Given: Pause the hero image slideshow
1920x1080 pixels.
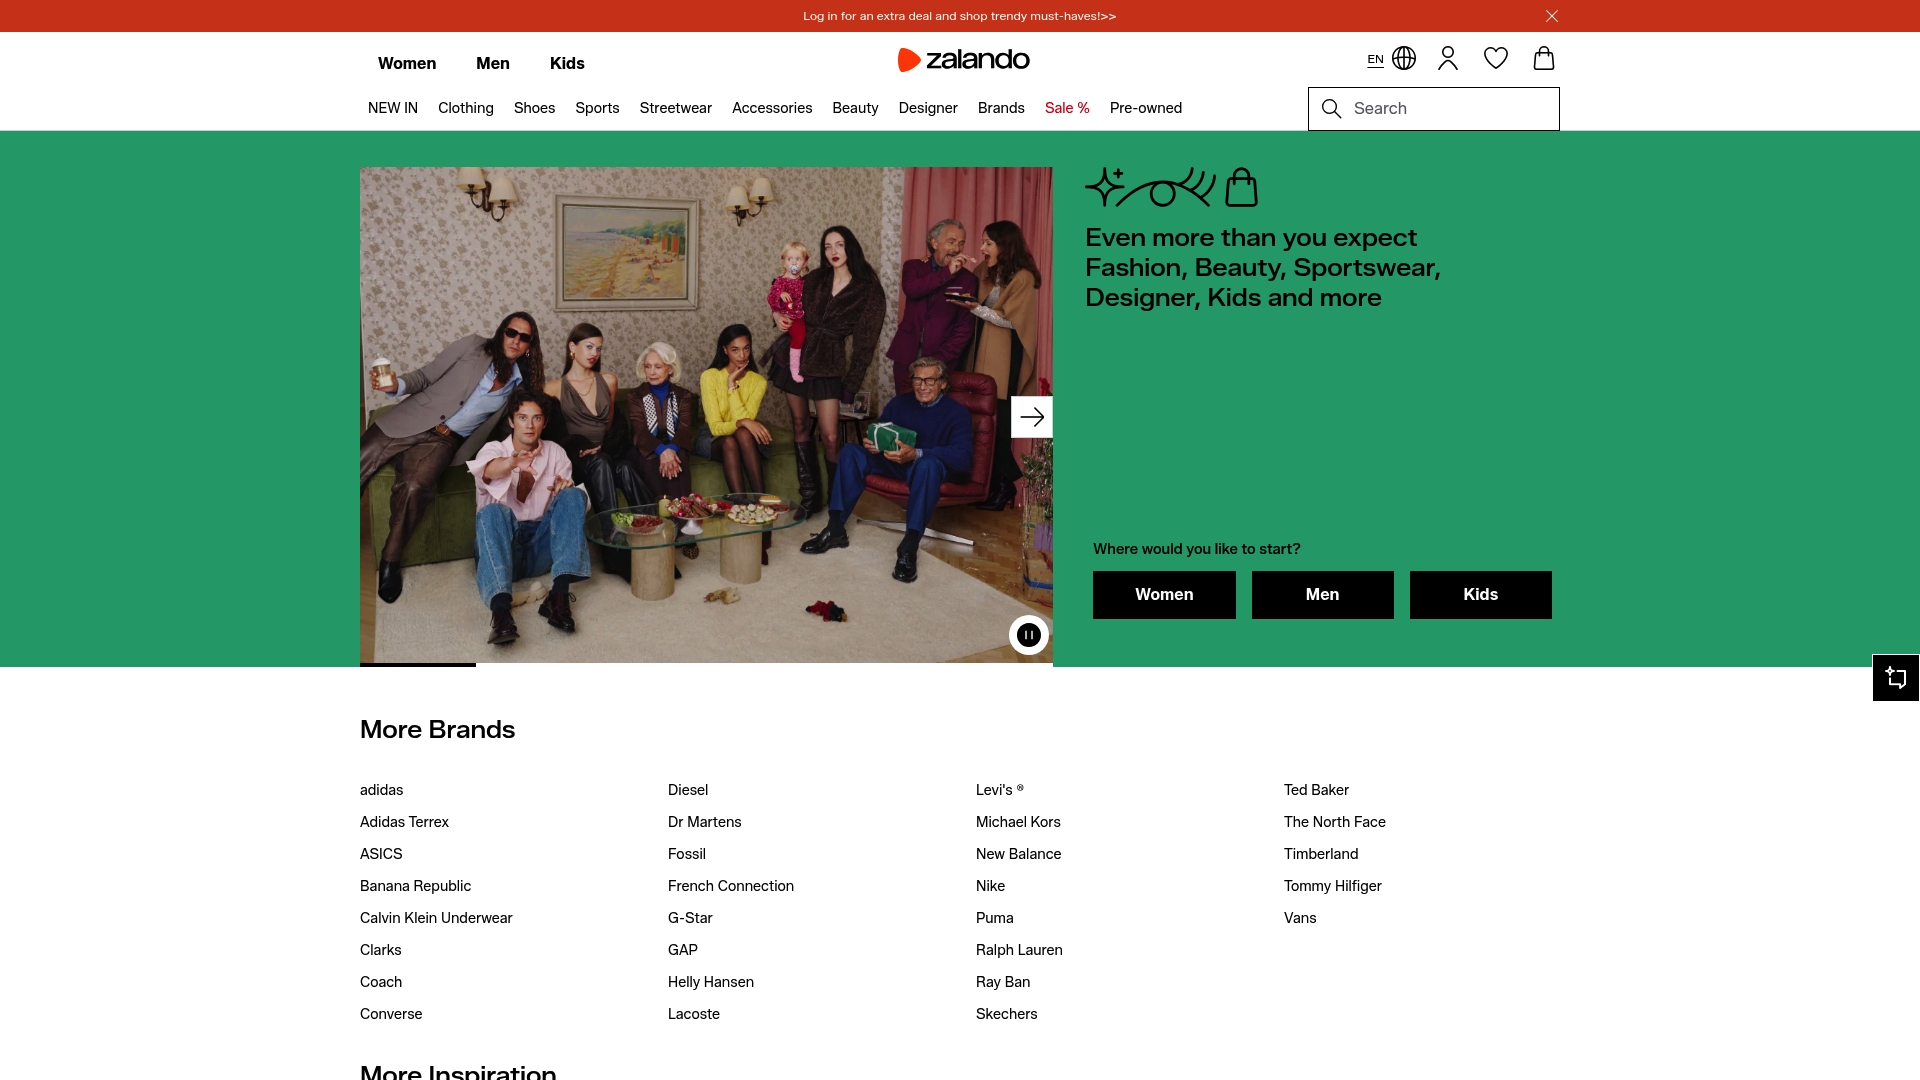Looking at the screenshot, I should click(1028, 634).
